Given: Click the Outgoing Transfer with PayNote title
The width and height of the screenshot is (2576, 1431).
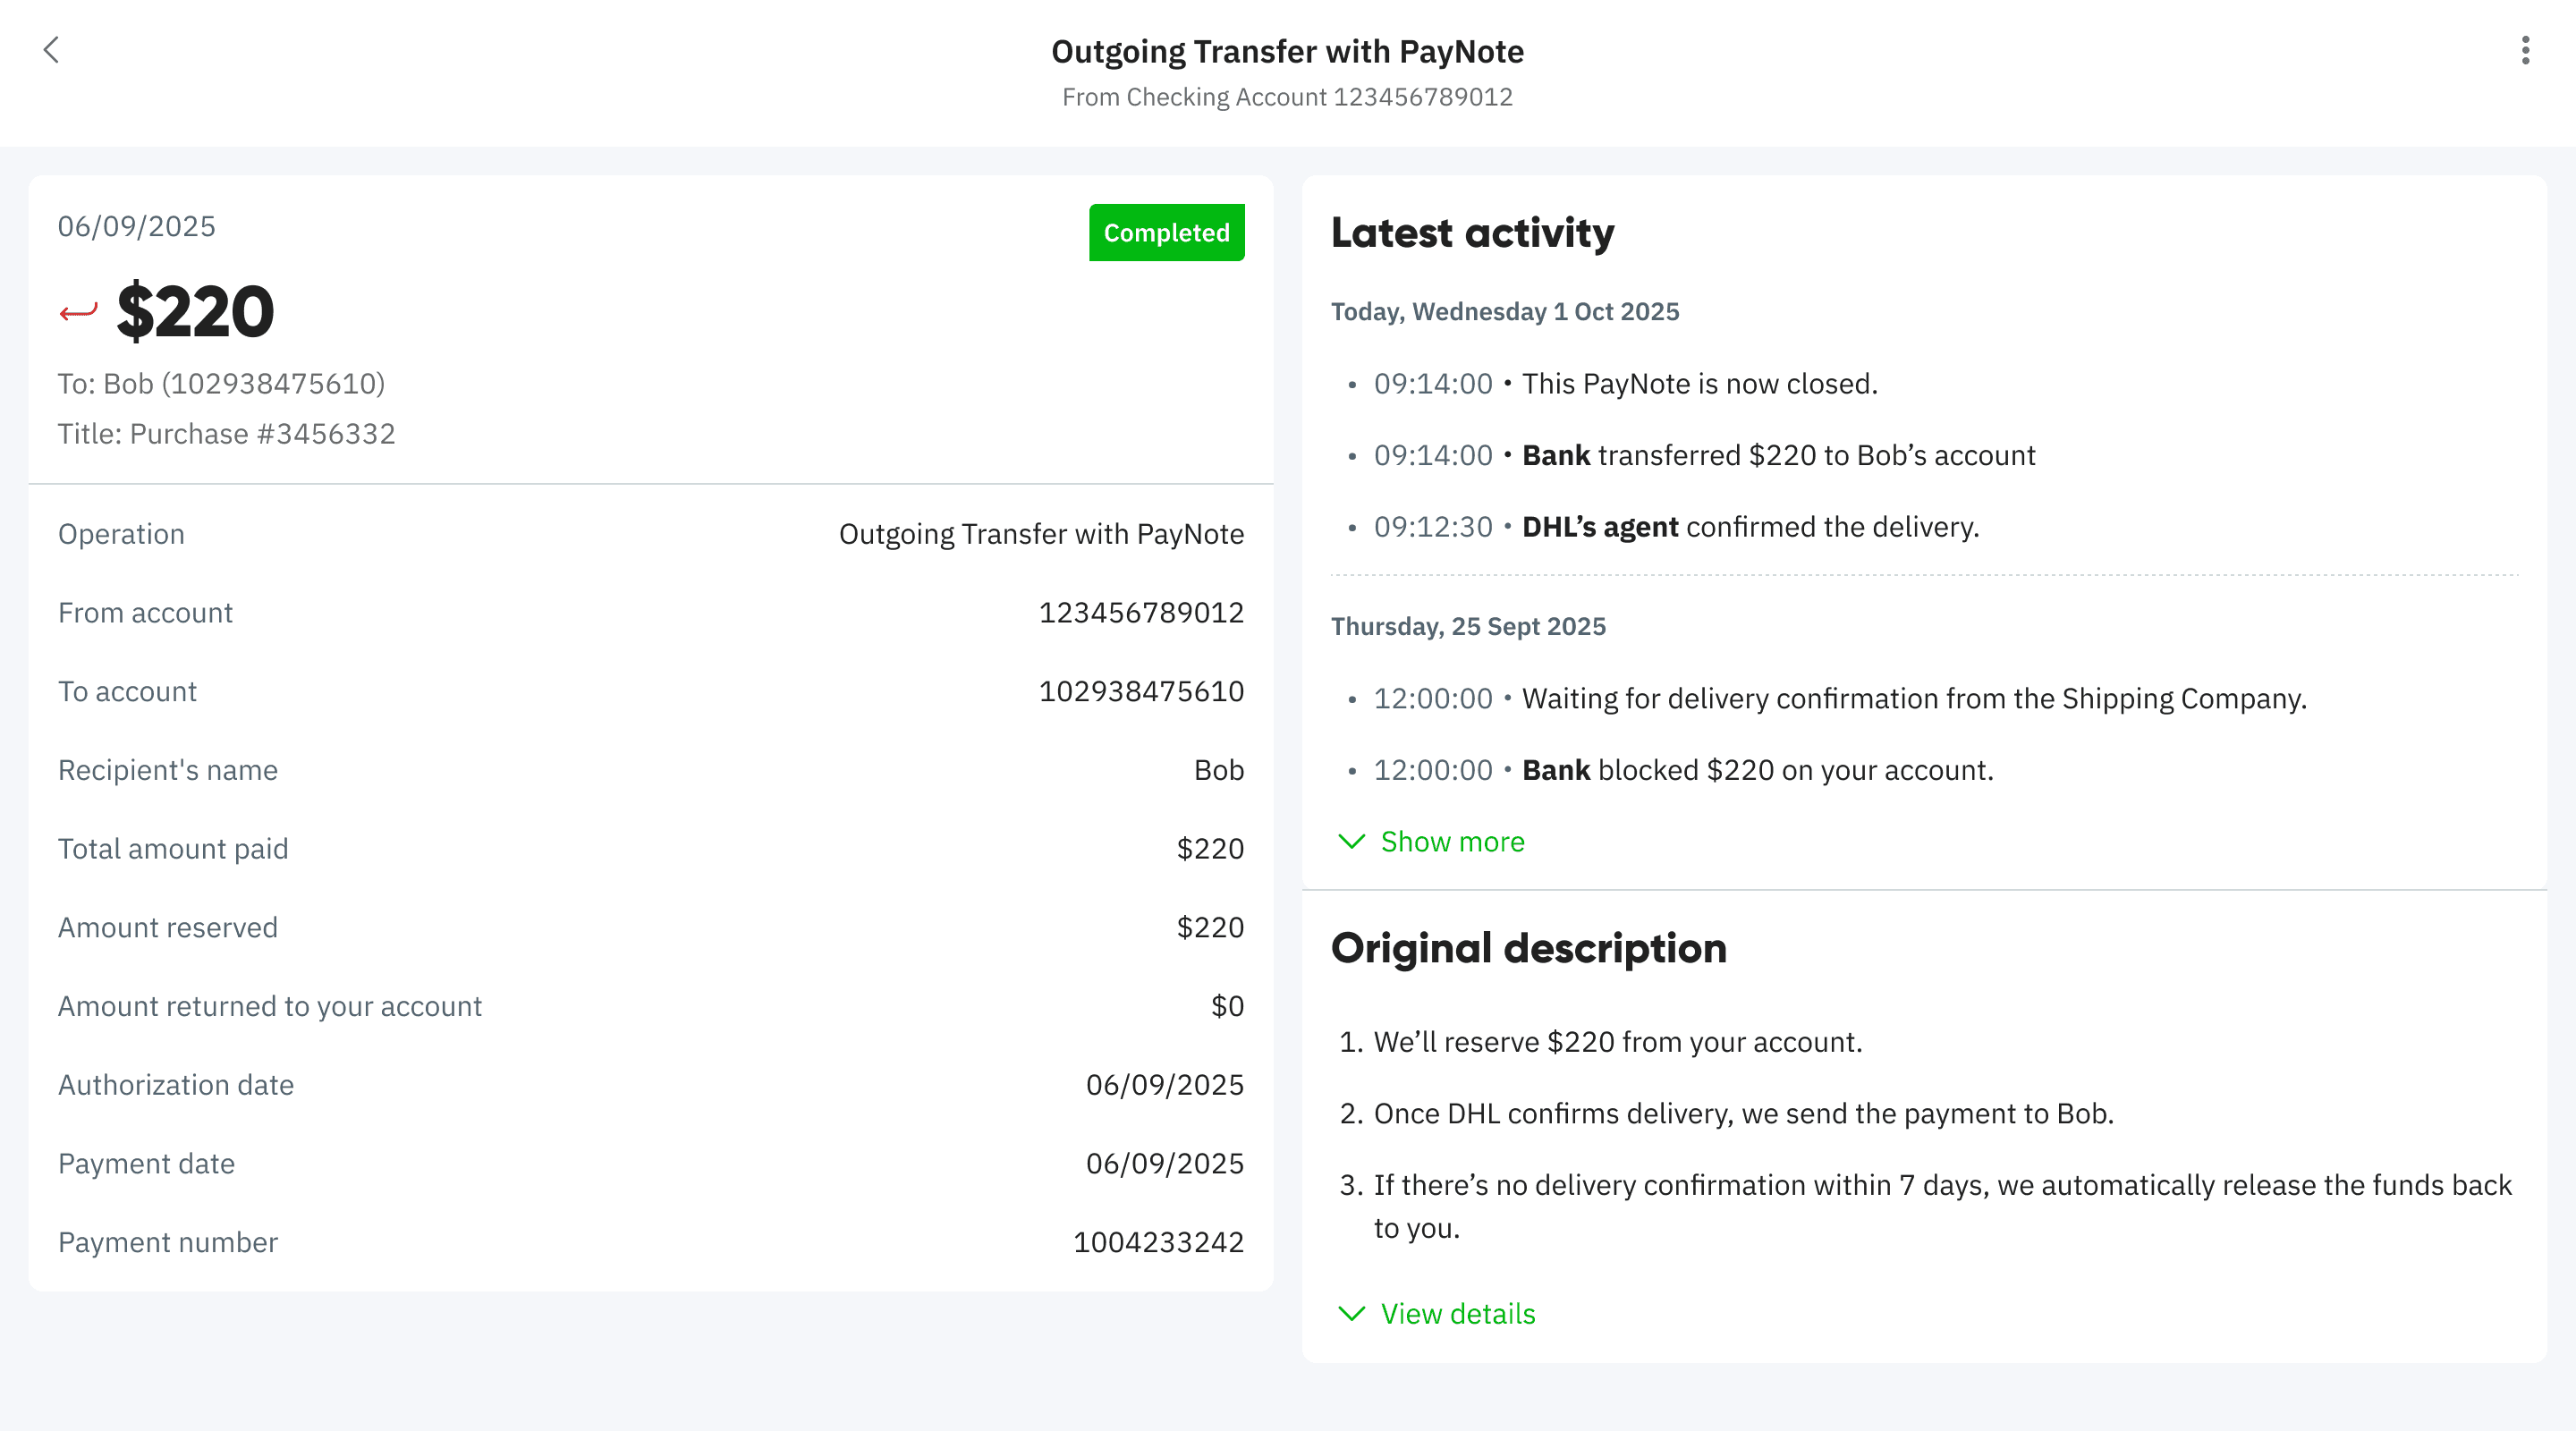Looking at the screenshot, I should tap(1288, 50).
